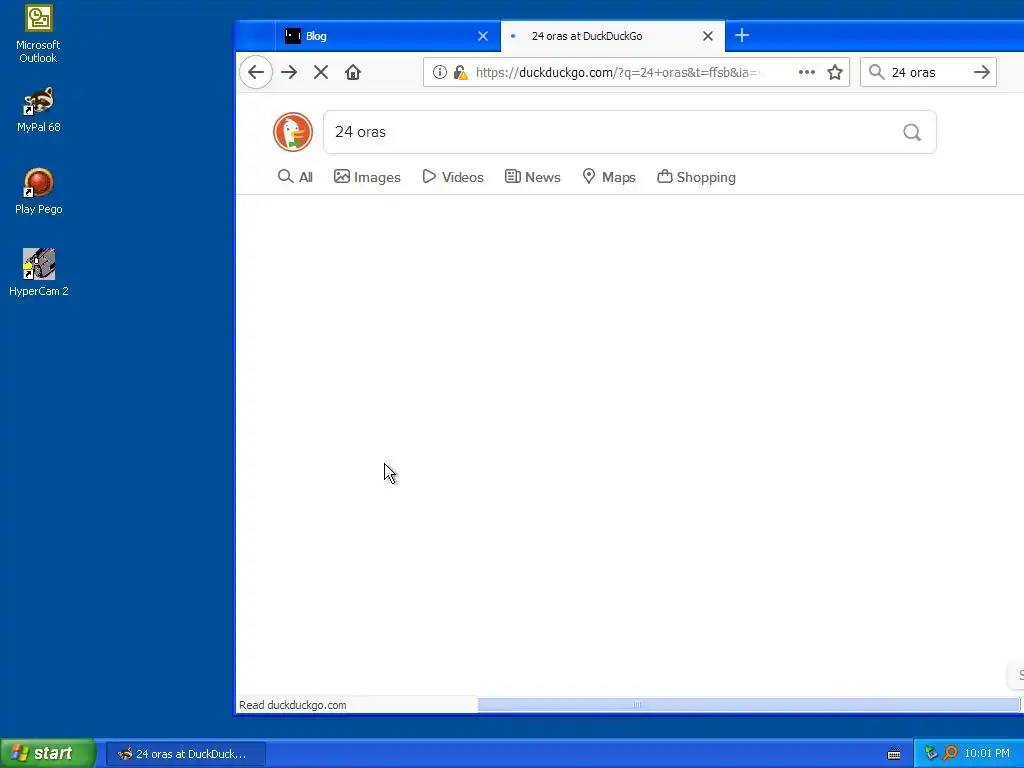The width and height of the screenshot is (1024, 768).
Task: Close the 24 oras at DuckDuckGo tab
Action: [708, 36]
